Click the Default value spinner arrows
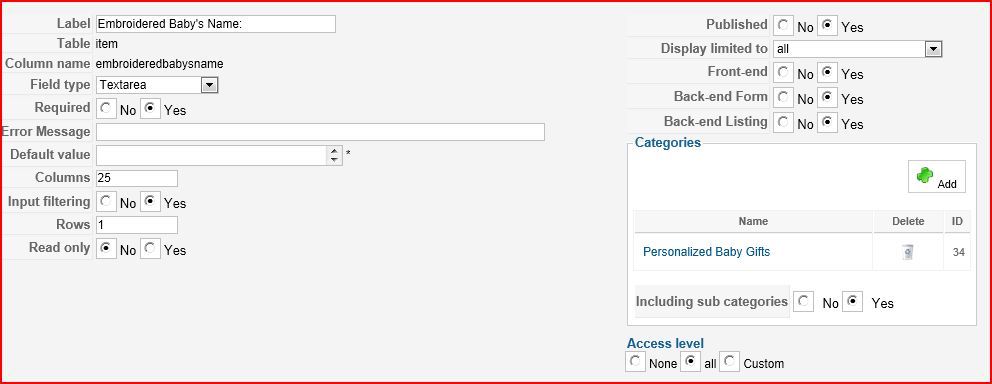Screen dimensions: 992x384 [x=335, y=155]
